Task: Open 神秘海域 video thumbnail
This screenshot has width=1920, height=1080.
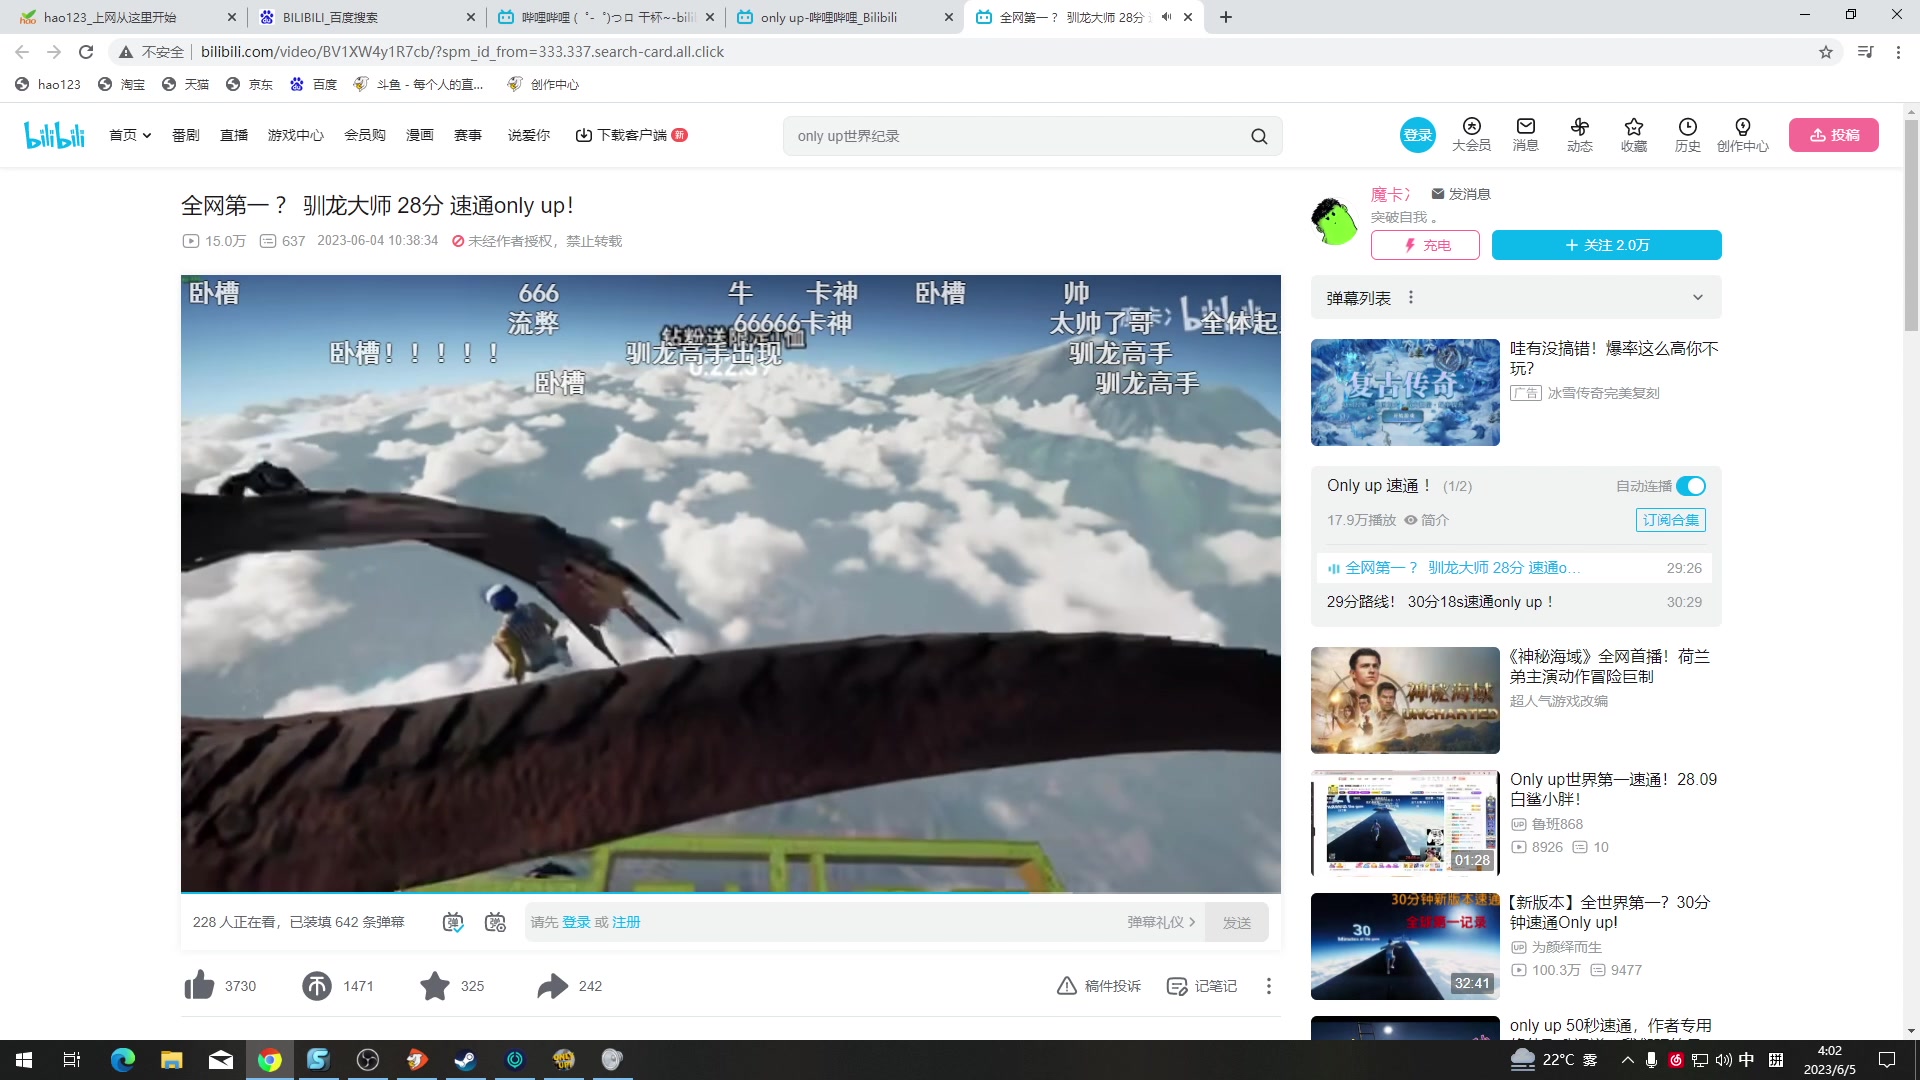Action: click(1405, 700)
